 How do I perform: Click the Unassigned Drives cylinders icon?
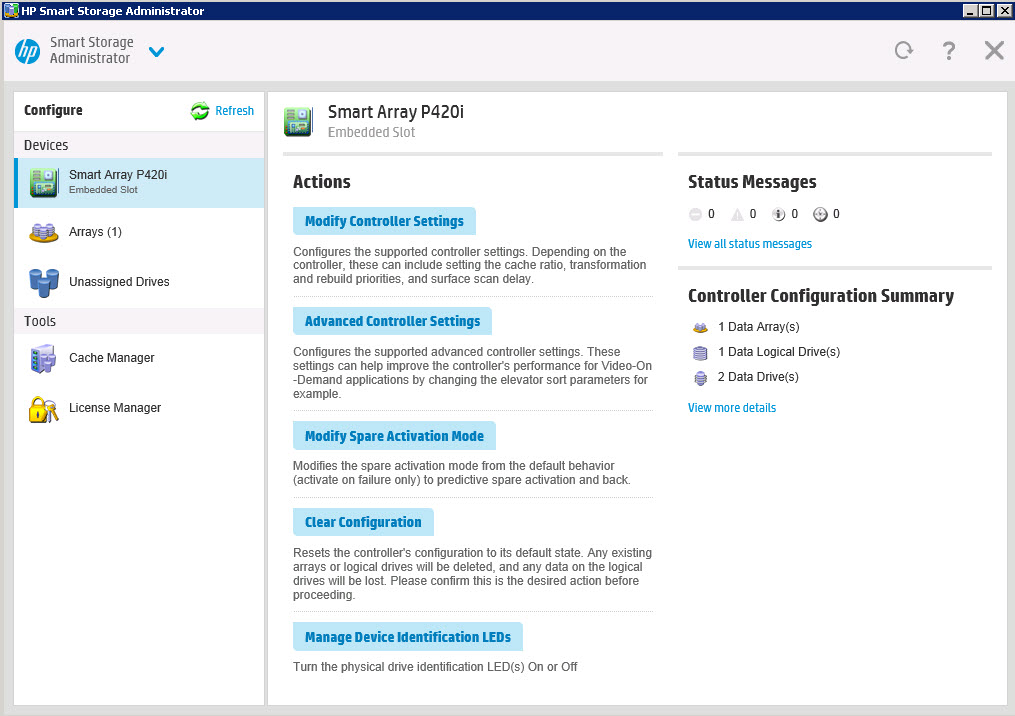(43, 282)
